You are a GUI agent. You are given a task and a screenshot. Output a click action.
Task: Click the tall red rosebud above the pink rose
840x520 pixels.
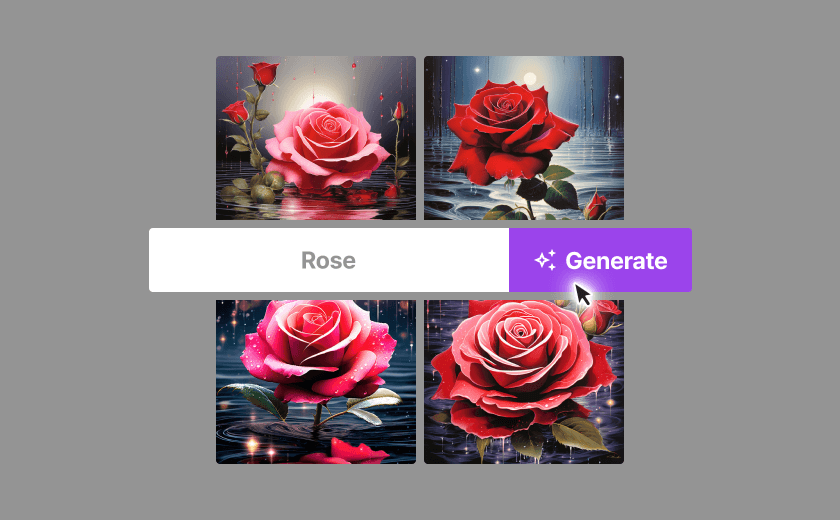[264, 73]
